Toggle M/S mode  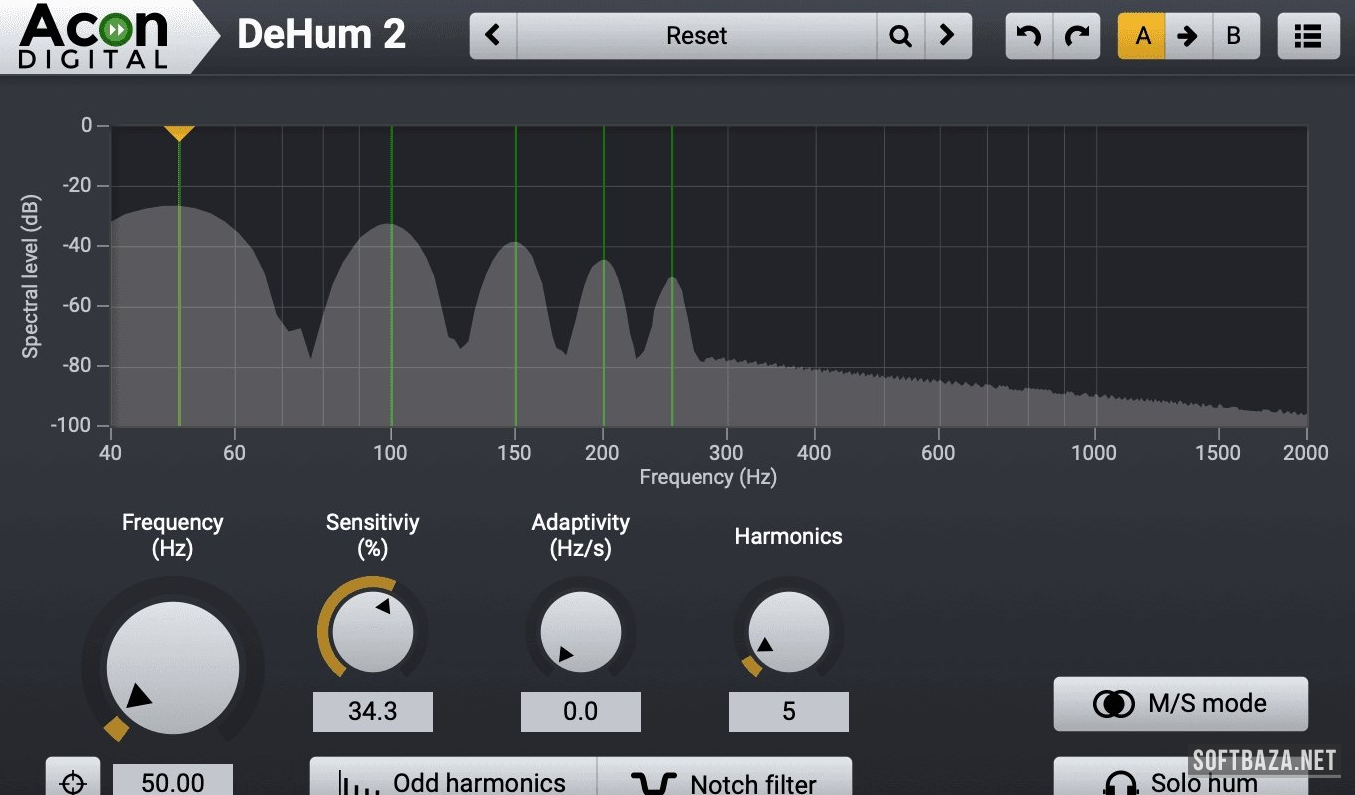[x=1180, y=704]
